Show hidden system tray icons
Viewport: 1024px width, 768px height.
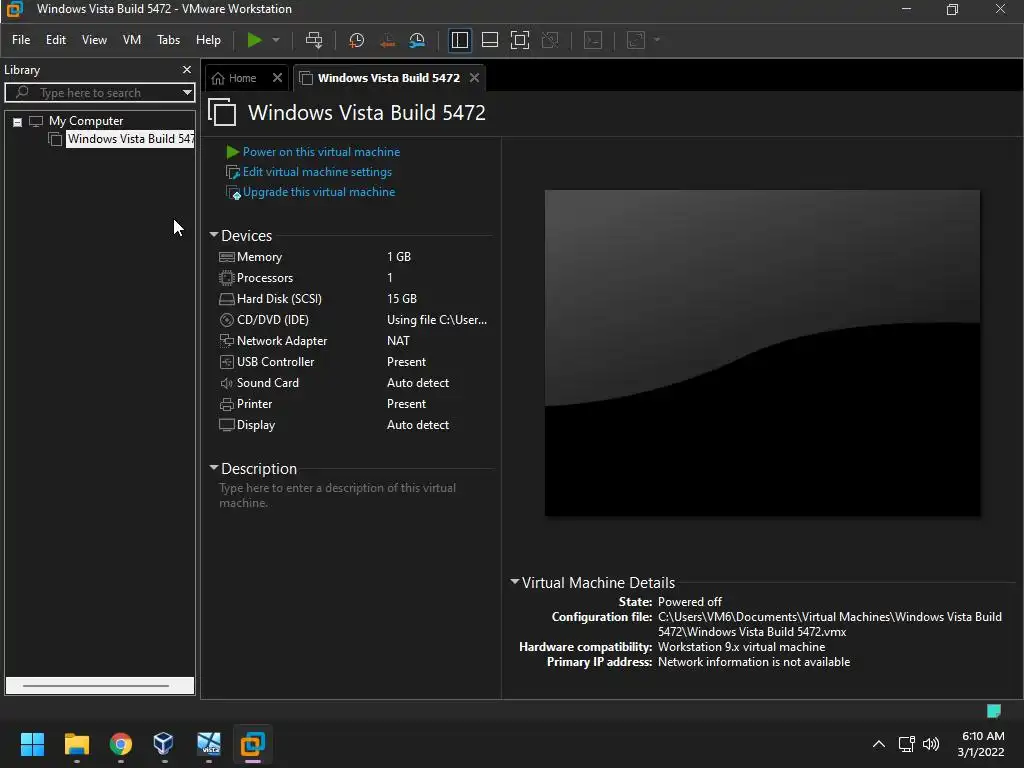tap(879, 744)
